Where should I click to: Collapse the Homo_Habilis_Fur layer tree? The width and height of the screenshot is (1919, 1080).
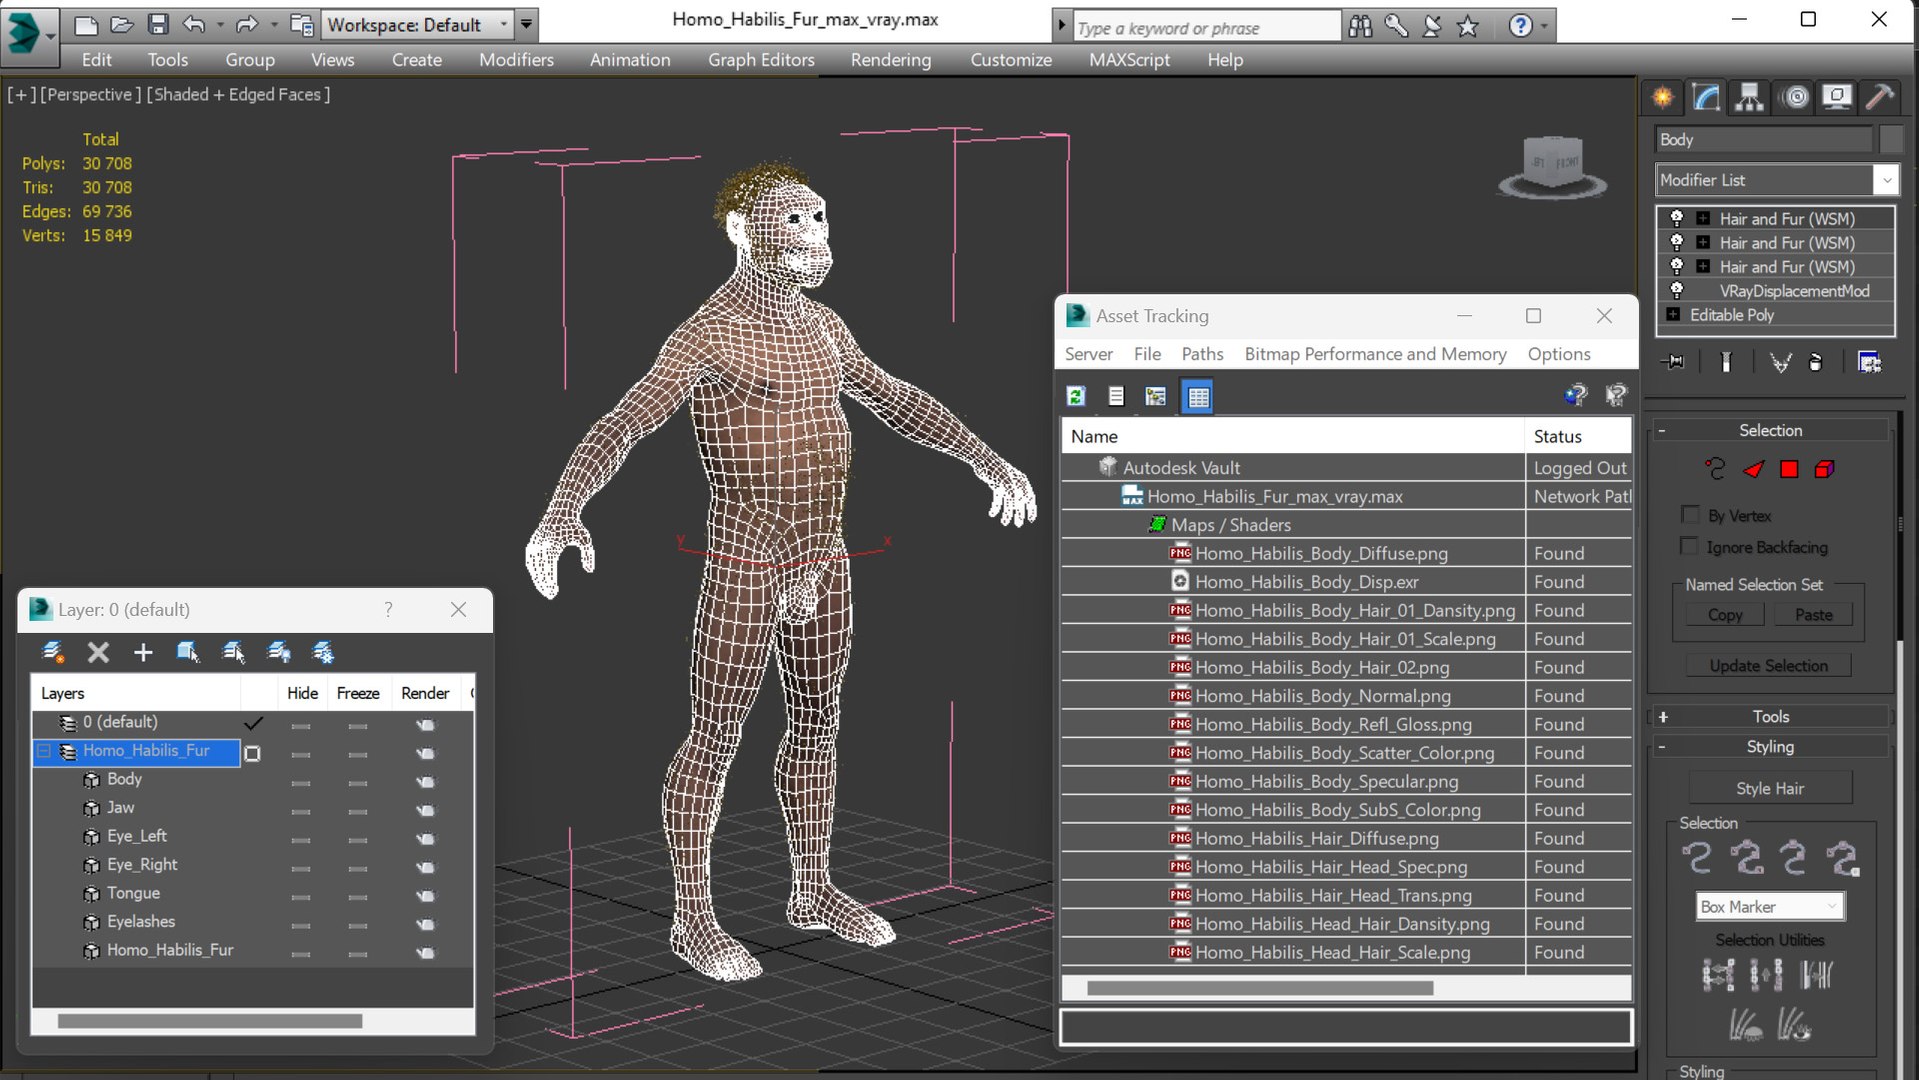pos(44,751)
